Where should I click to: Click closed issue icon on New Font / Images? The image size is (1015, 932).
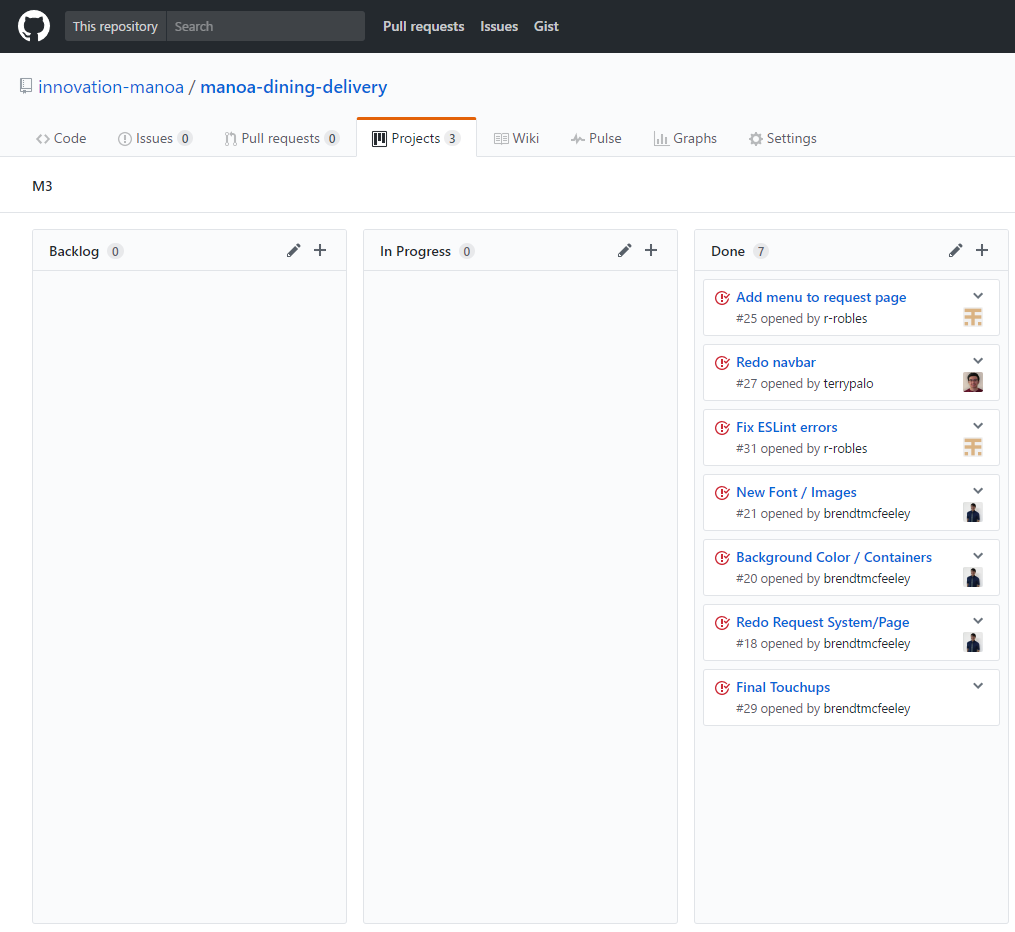[722, 493]
